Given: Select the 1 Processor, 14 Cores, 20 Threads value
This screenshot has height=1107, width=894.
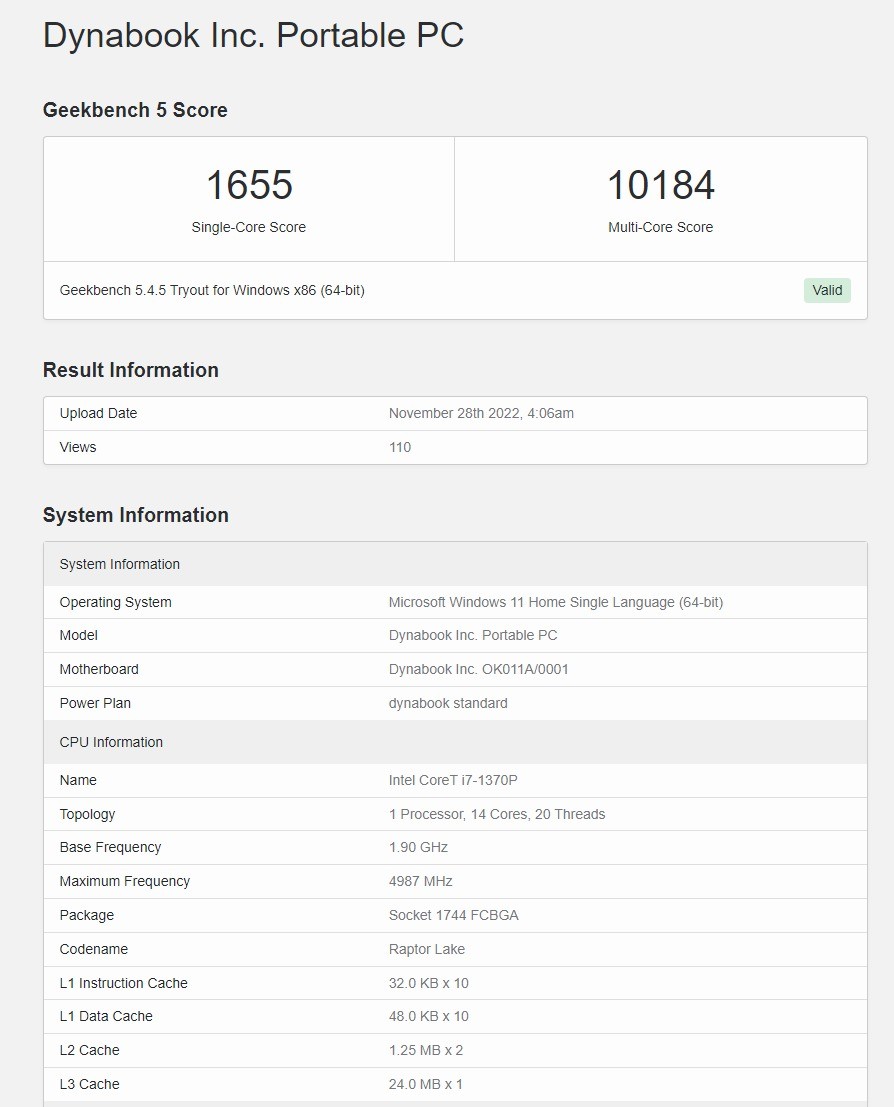Looking at the screenshot, I should [496, 814].
